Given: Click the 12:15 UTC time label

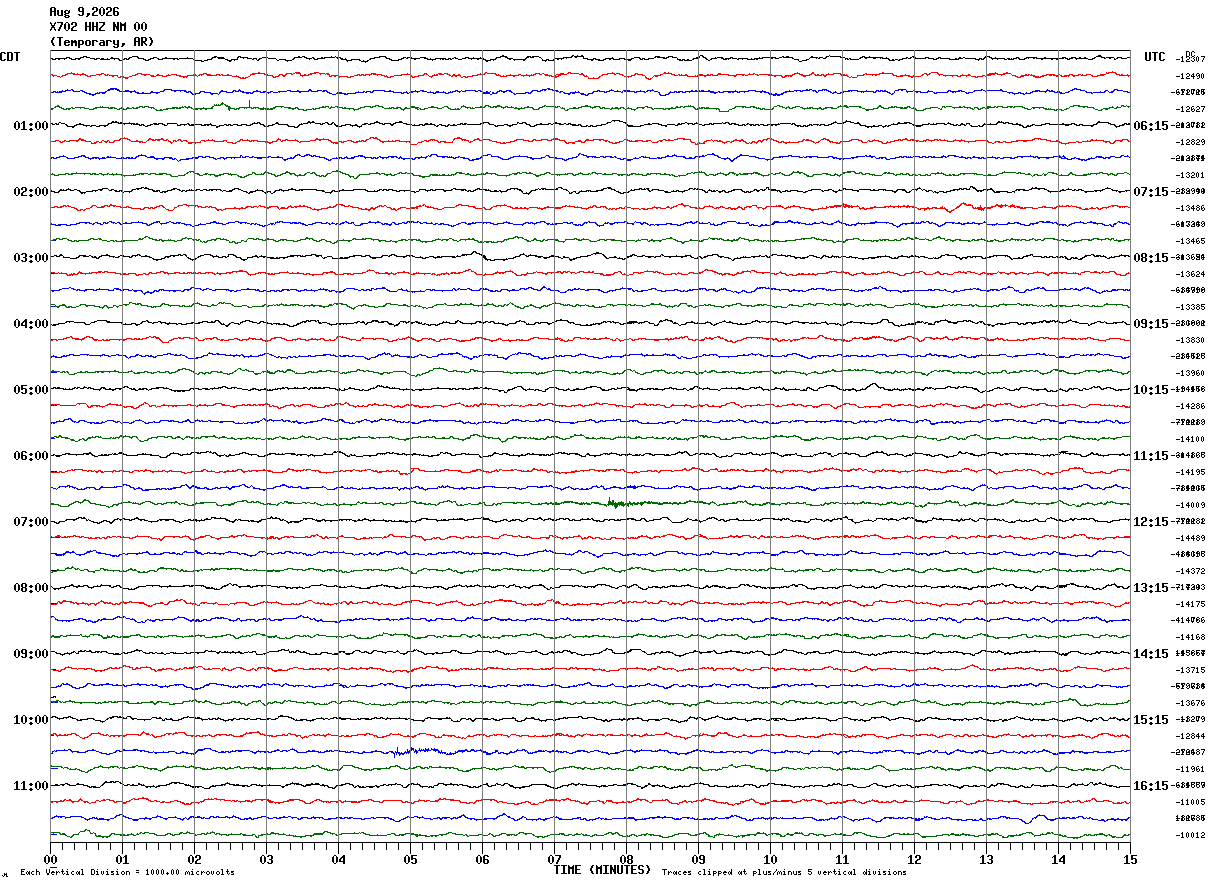Looking at the screenshot, I should (1150, 522).
